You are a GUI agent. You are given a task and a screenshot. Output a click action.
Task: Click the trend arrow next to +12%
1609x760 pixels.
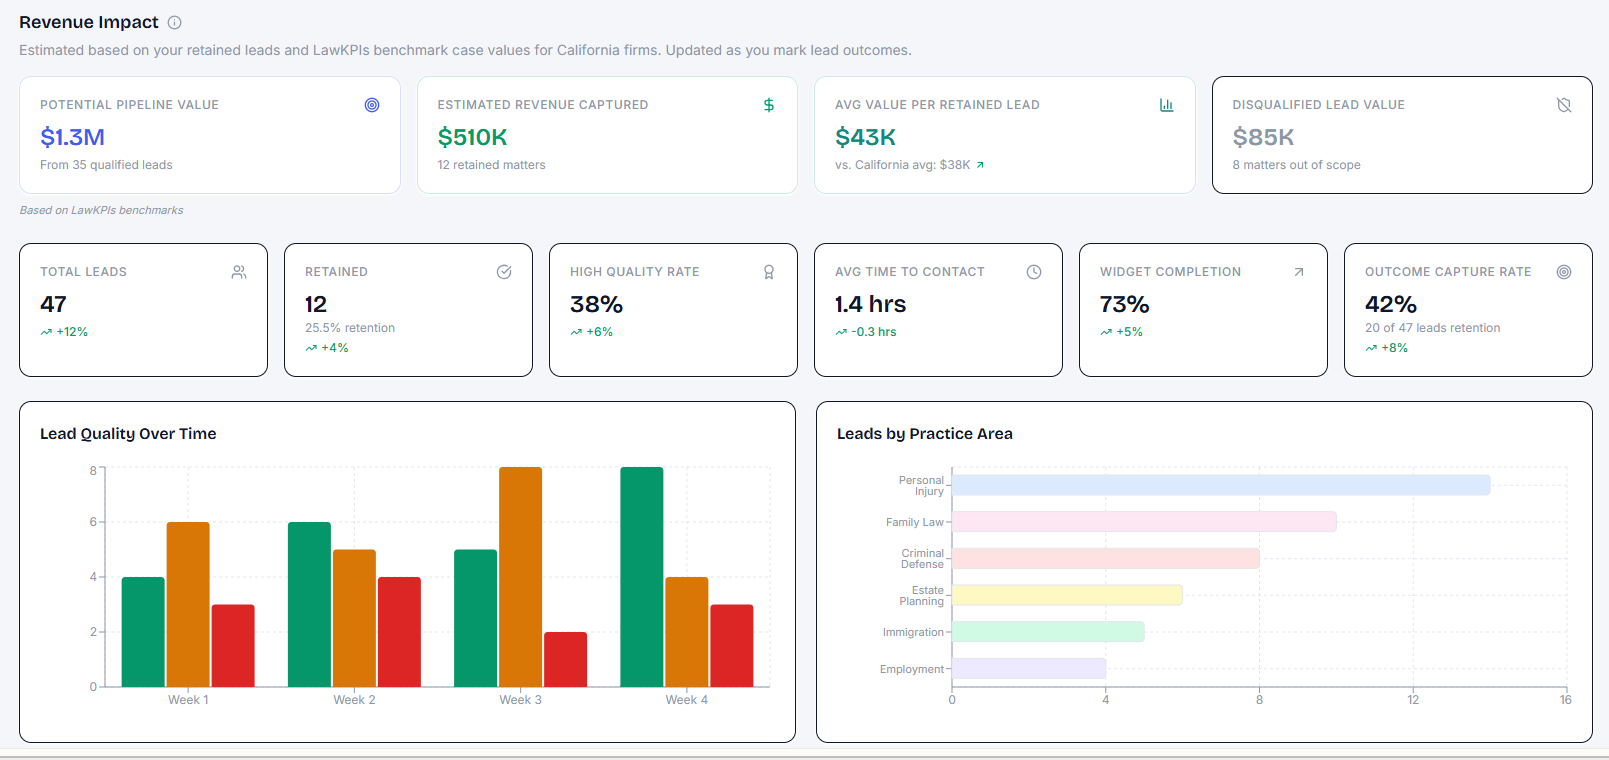coord(46,332)
